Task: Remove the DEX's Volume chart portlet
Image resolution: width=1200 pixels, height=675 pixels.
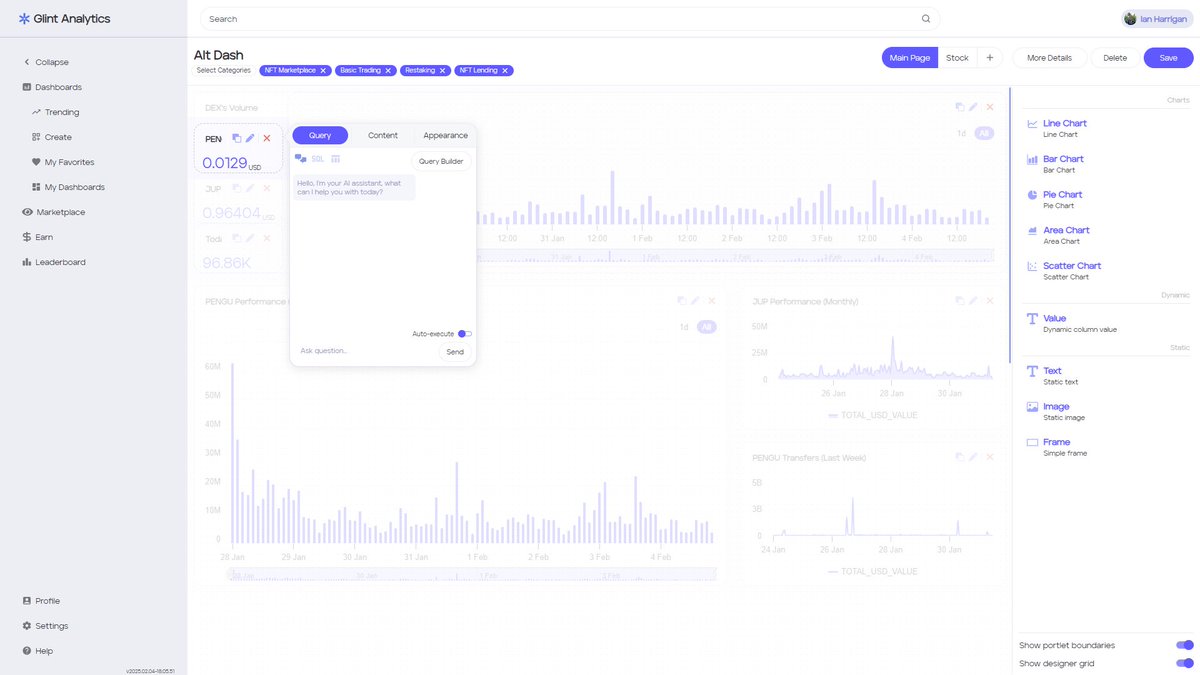Action: click(x=990, y=107)
